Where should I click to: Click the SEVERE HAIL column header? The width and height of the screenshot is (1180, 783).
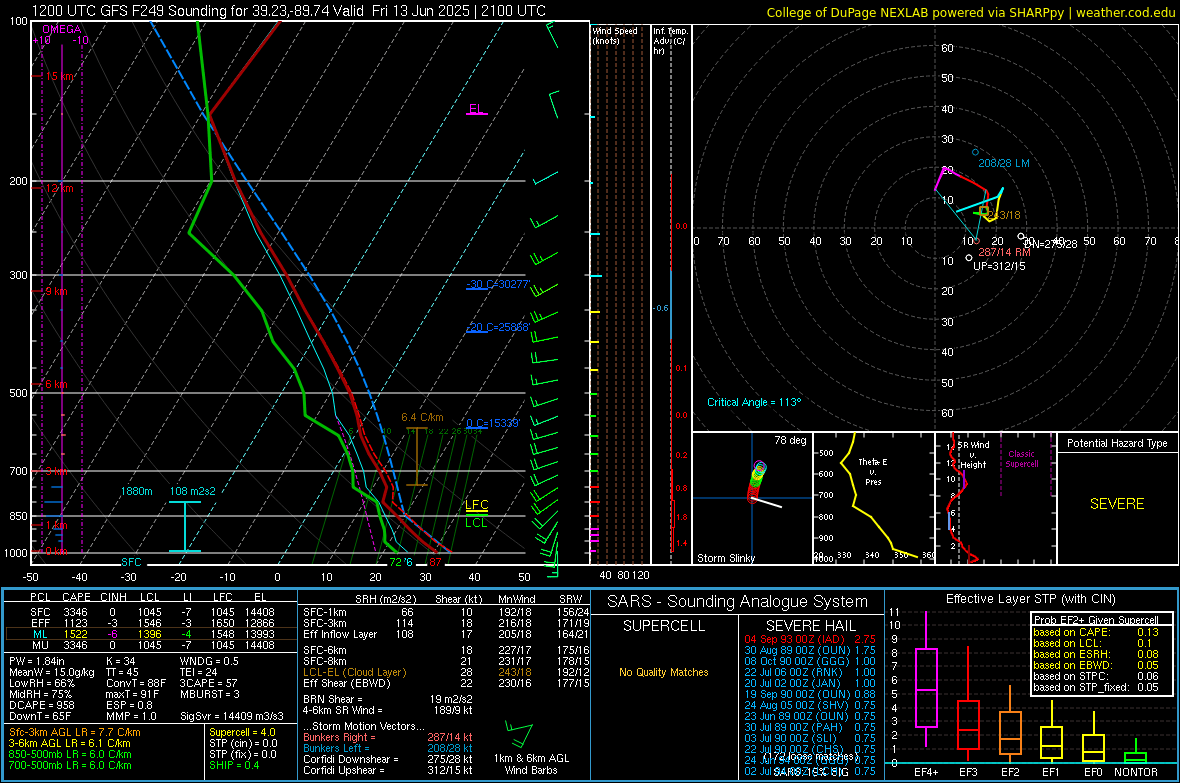[810, 626]
